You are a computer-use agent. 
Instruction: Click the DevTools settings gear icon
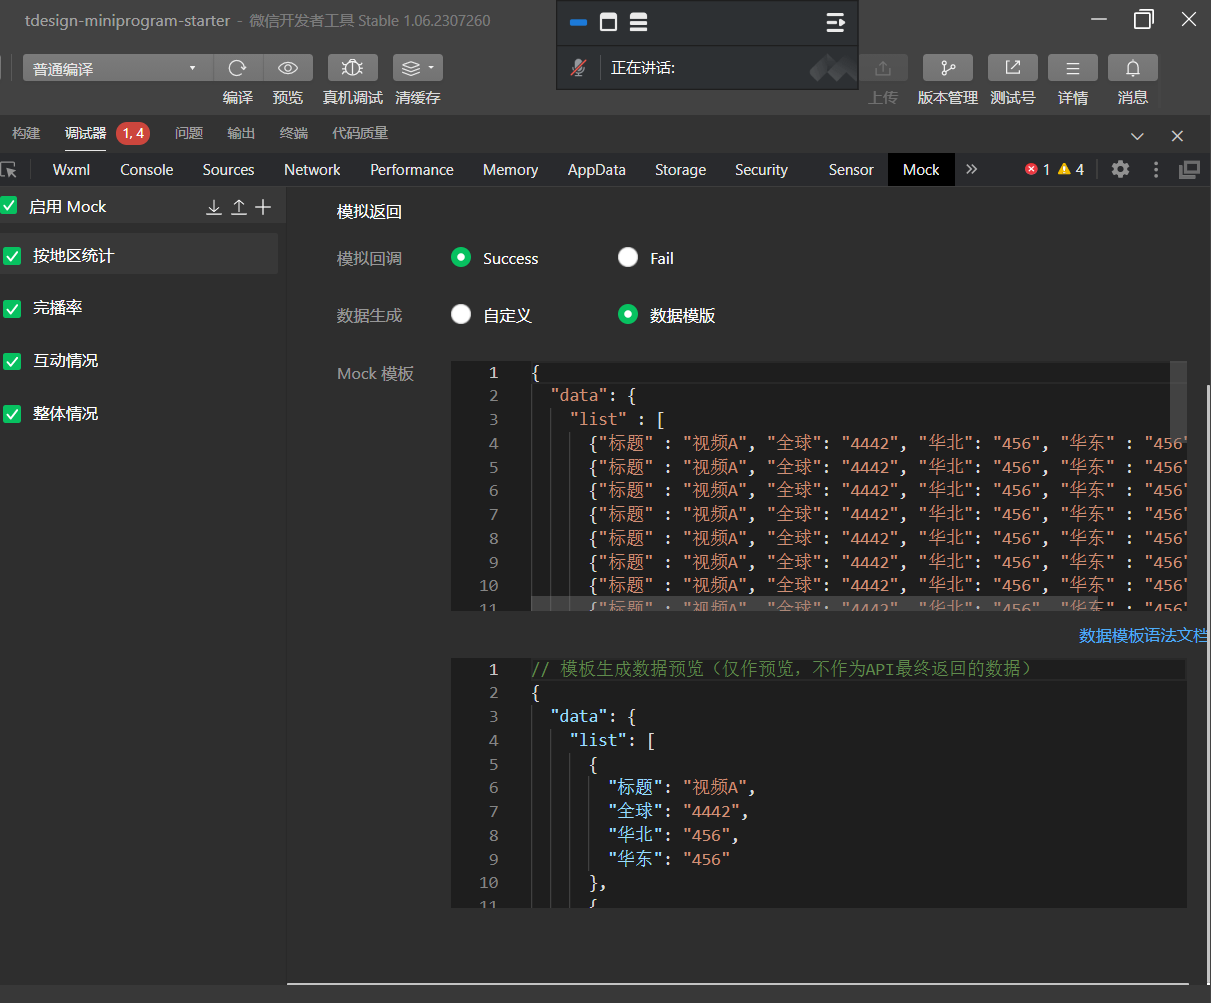coord(1120,170)
